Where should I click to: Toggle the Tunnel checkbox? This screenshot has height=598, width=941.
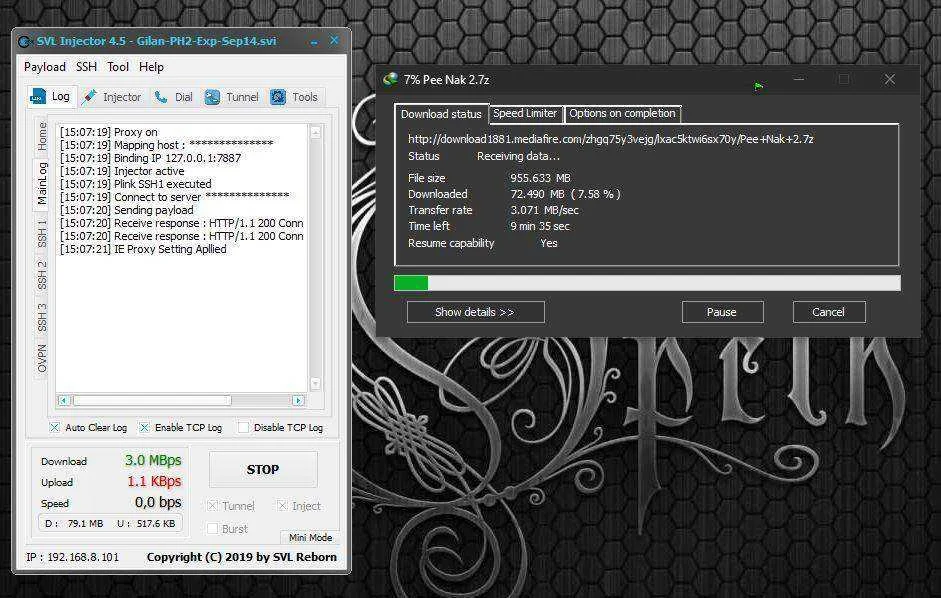click(212, 506)
